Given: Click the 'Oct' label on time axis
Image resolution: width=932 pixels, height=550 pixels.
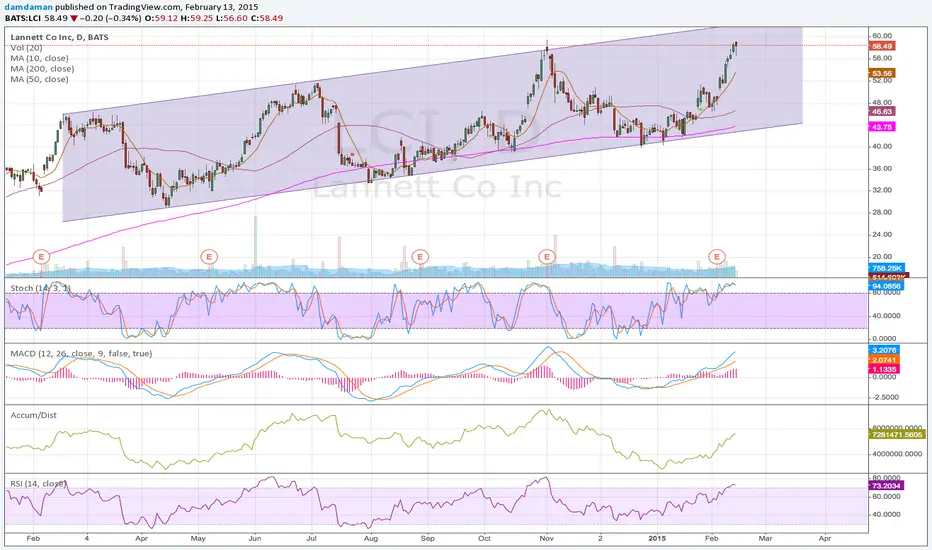Looking at the screenshot, I should click(484, 539).
